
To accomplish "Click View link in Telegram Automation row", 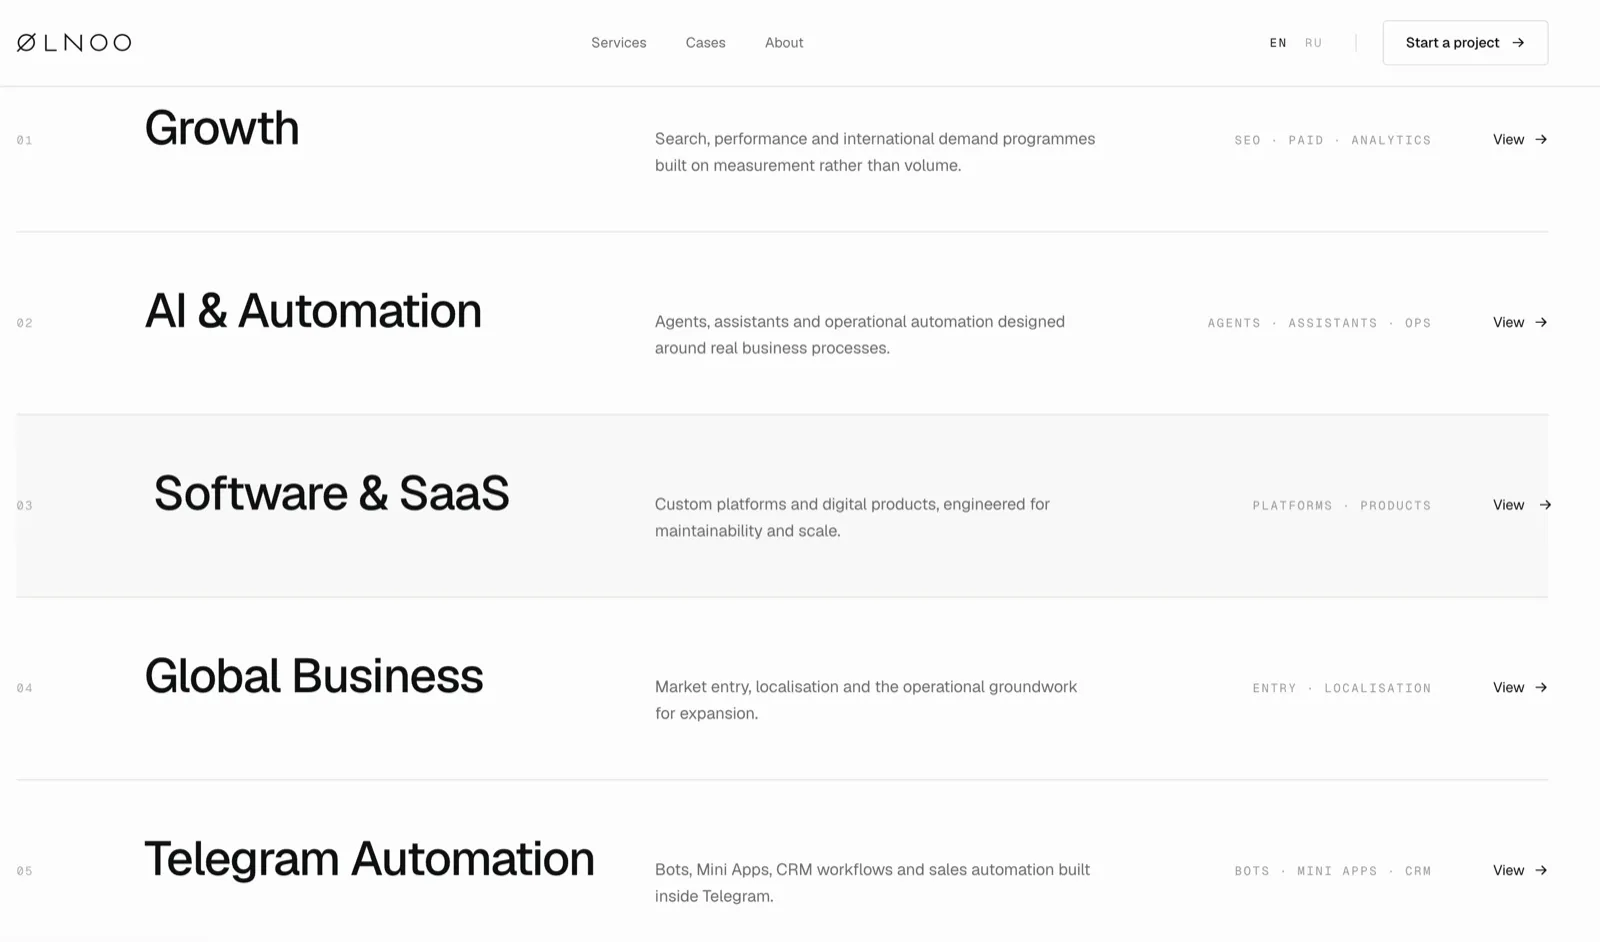I will (x=1508, y=870).
